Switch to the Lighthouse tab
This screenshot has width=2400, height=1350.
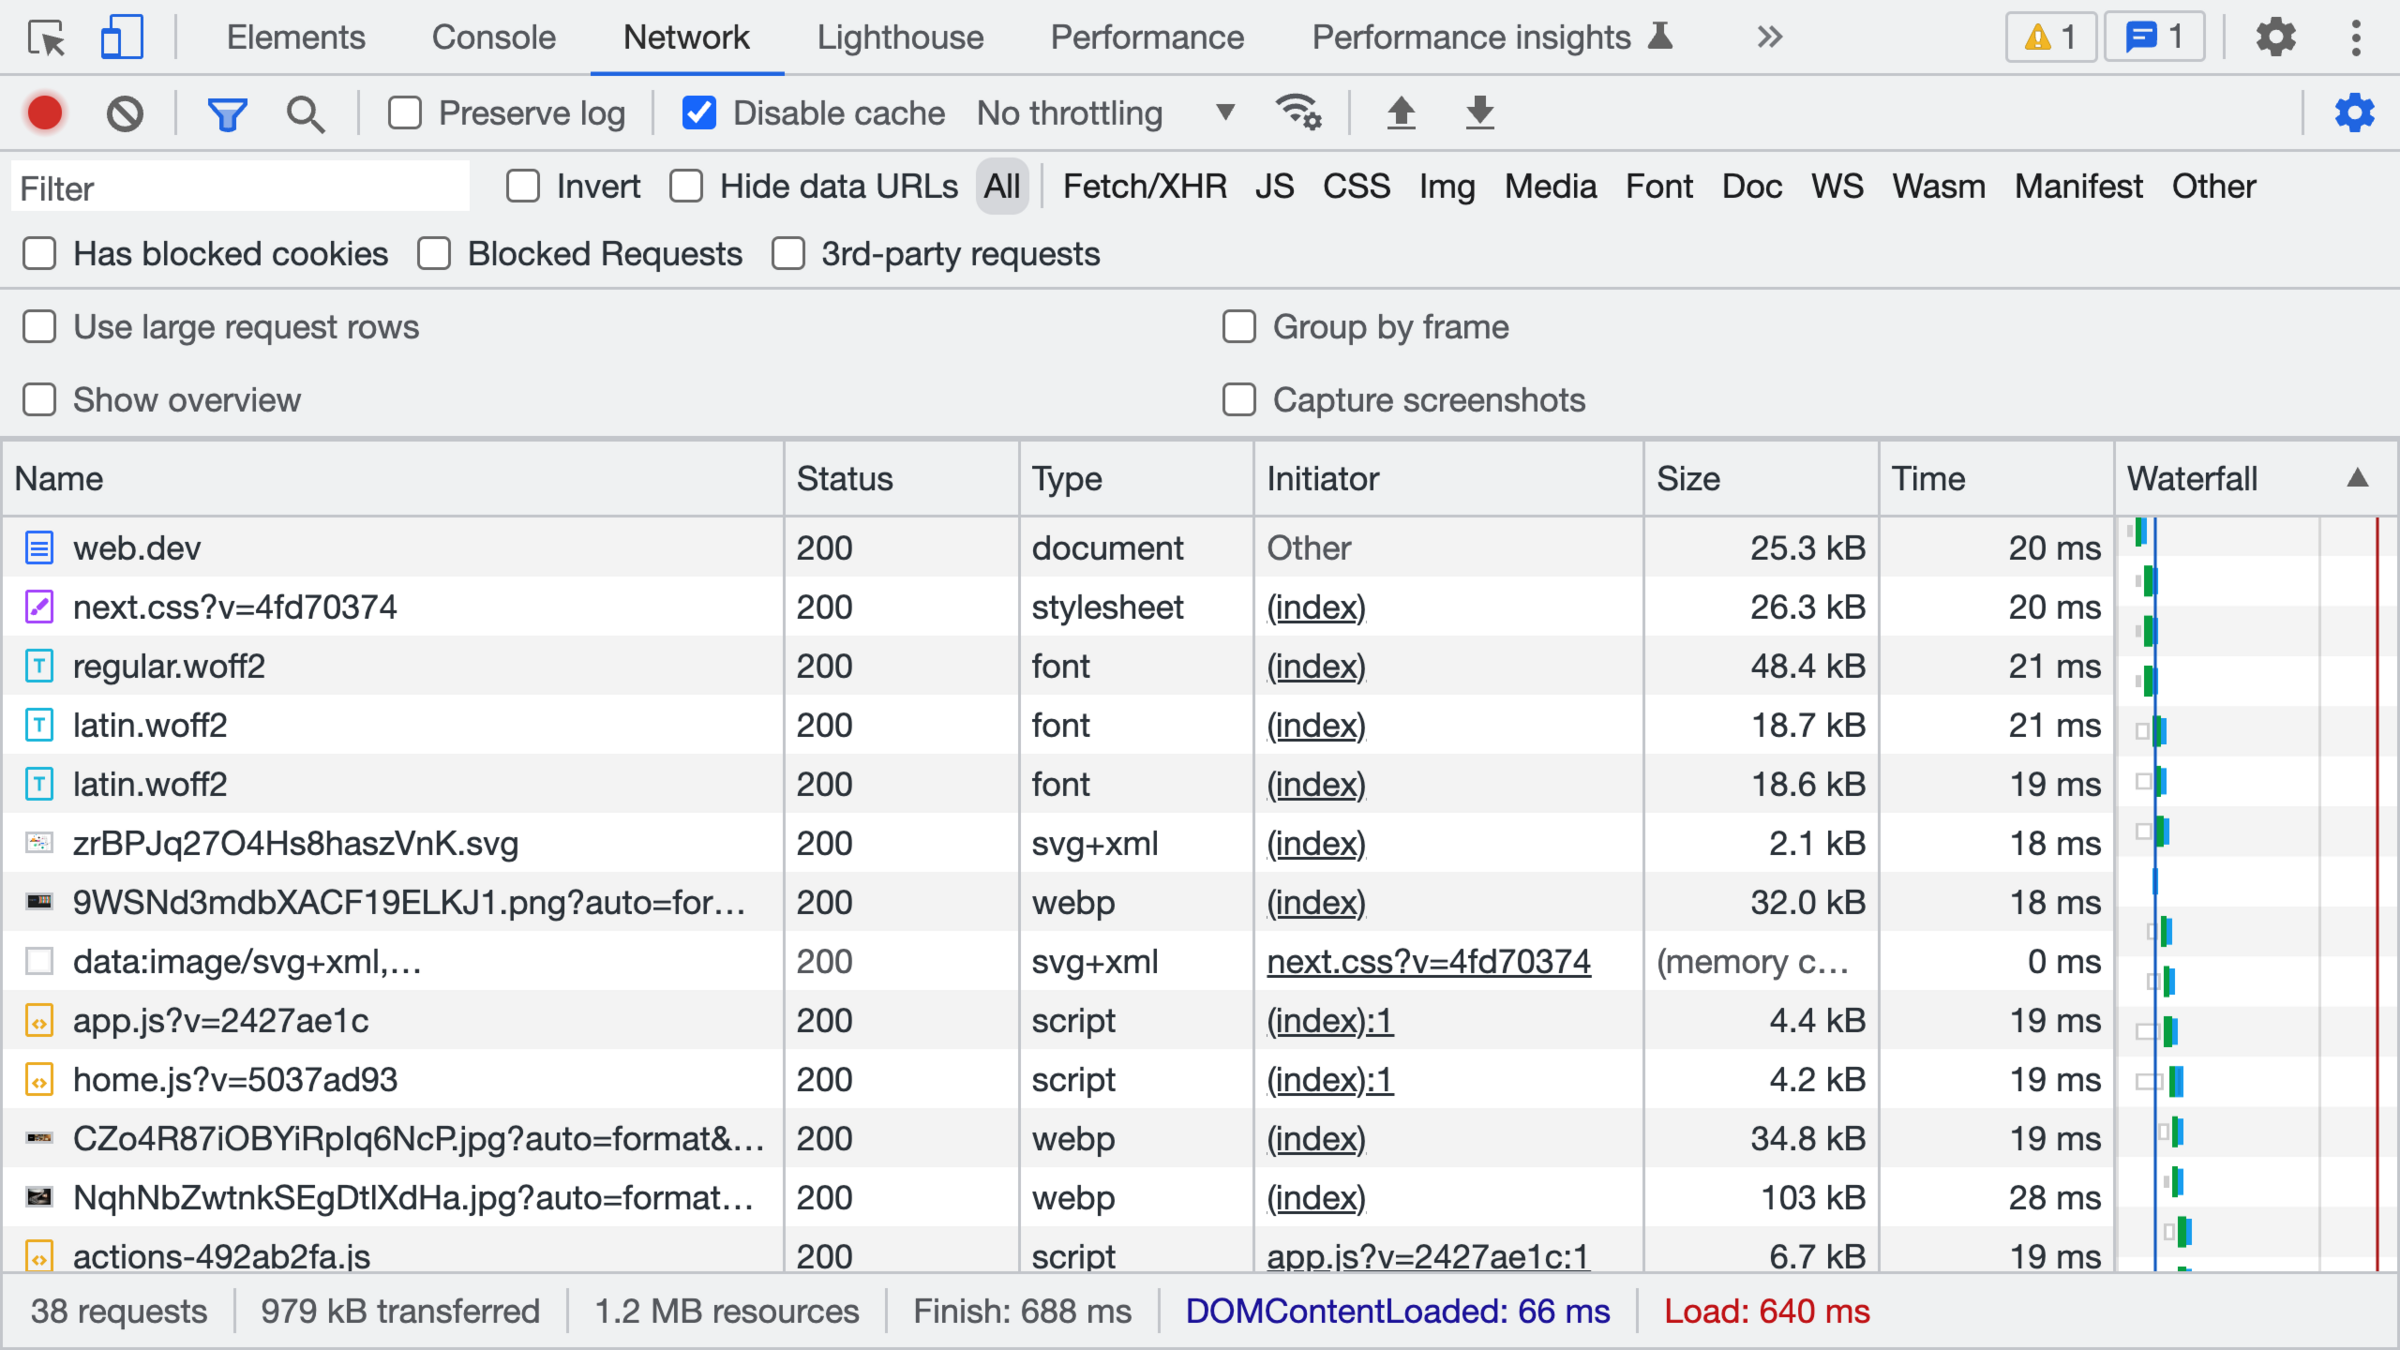(x=900, y=38)
